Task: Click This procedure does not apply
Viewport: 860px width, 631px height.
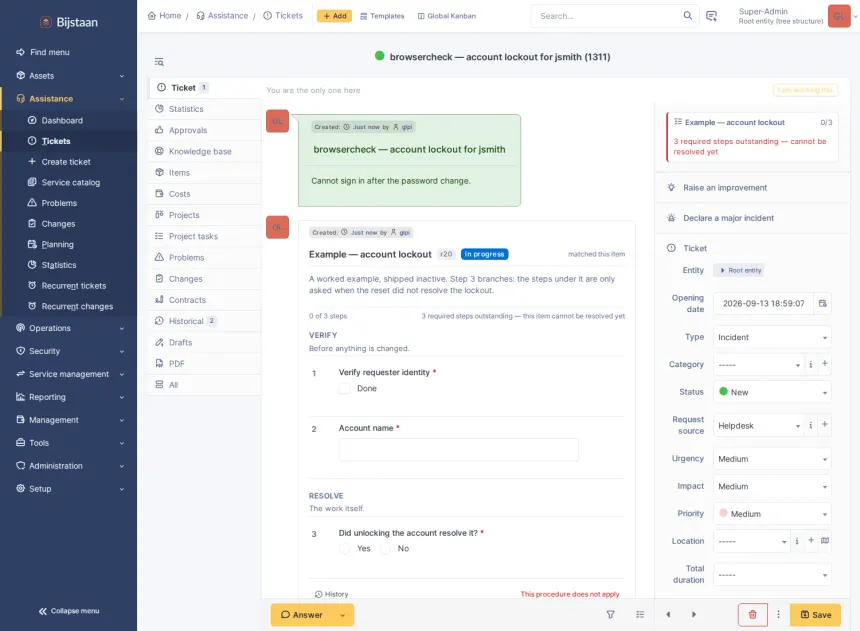Action: 569,594
